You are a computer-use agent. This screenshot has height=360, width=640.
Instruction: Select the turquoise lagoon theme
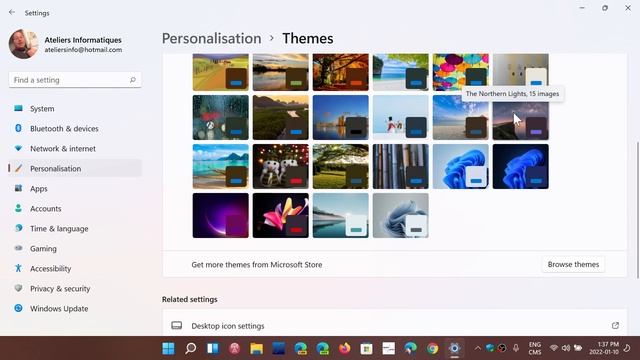pos(220,167)
